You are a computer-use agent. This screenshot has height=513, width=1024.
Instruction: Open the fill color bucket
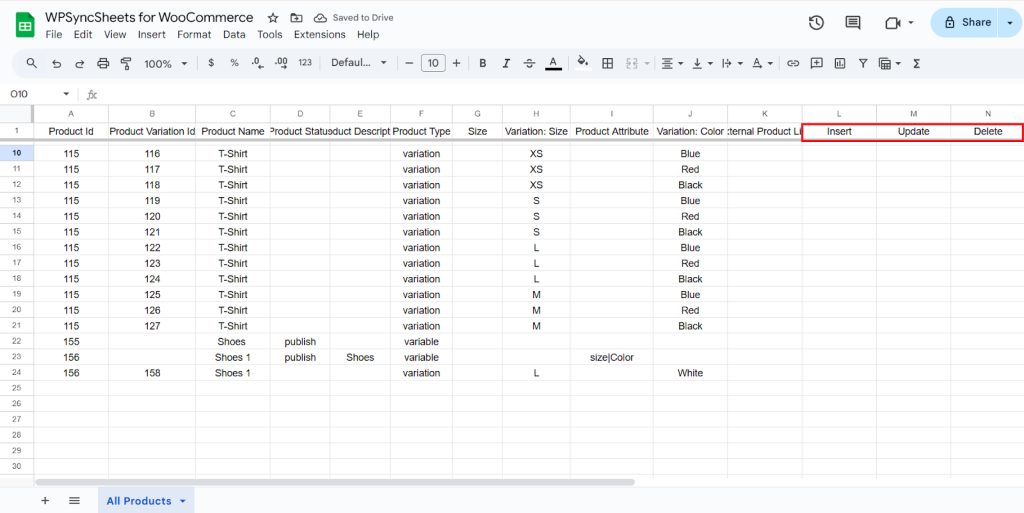(x=583, y=63)
